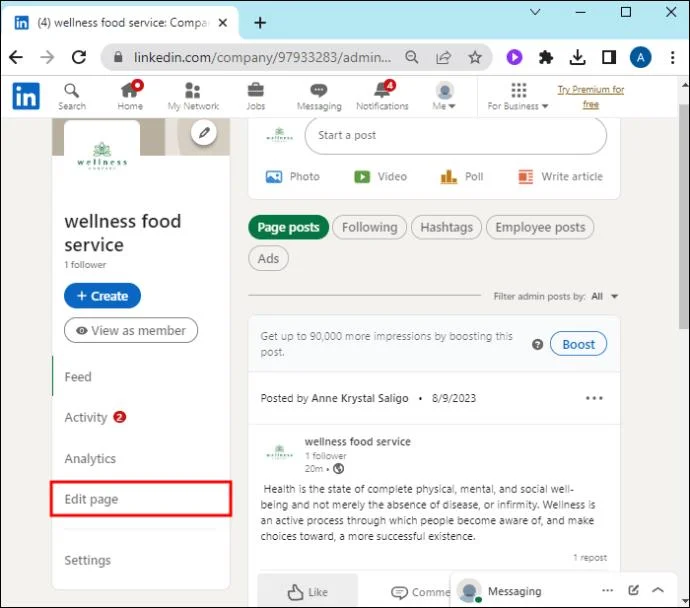Open the Search icon in LinkedIn navbar

72,97
